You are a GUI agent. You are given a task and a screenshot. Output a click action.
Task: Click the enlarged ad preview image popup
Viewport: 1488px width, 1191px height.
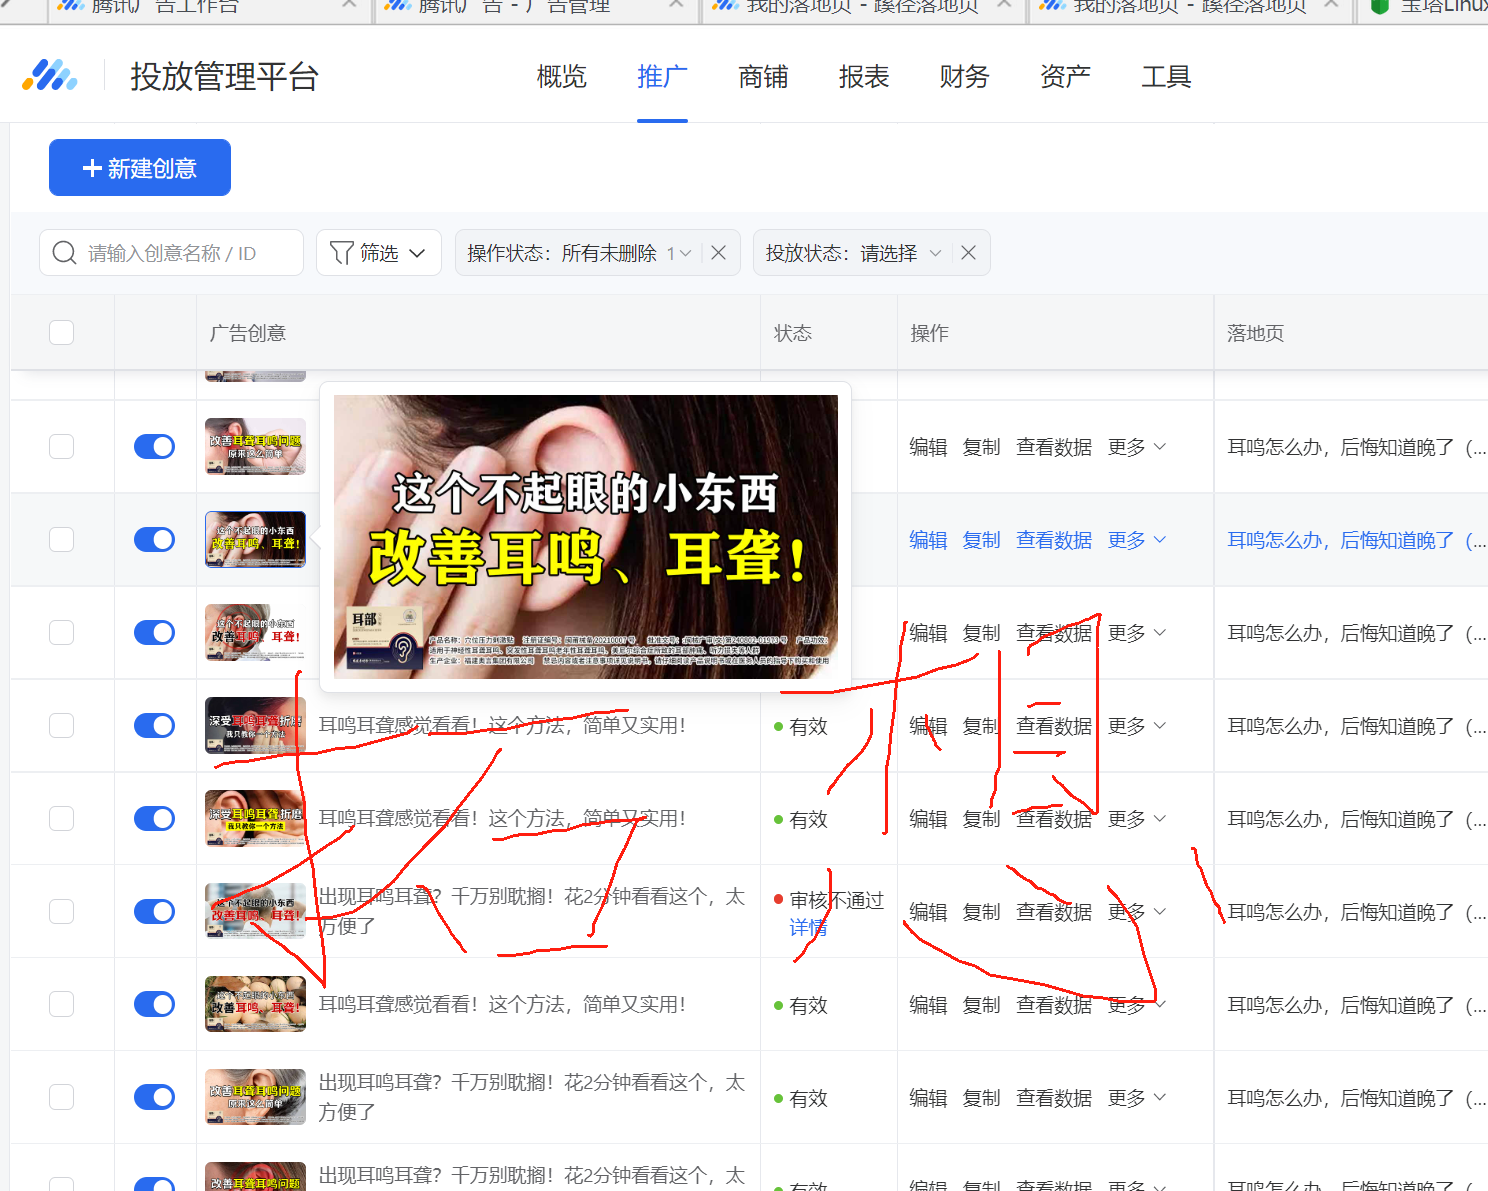coord(586,537)
